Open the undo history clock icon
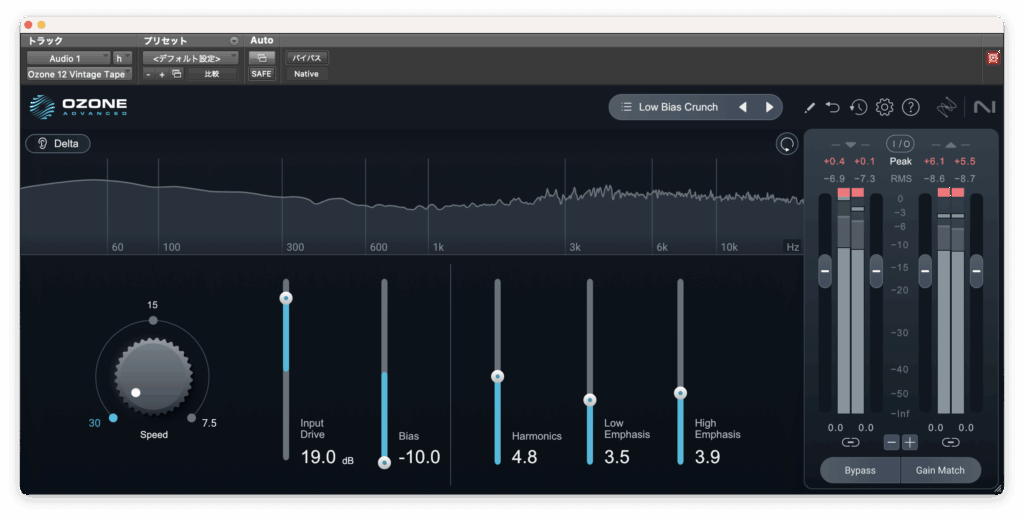 point(858,107)
